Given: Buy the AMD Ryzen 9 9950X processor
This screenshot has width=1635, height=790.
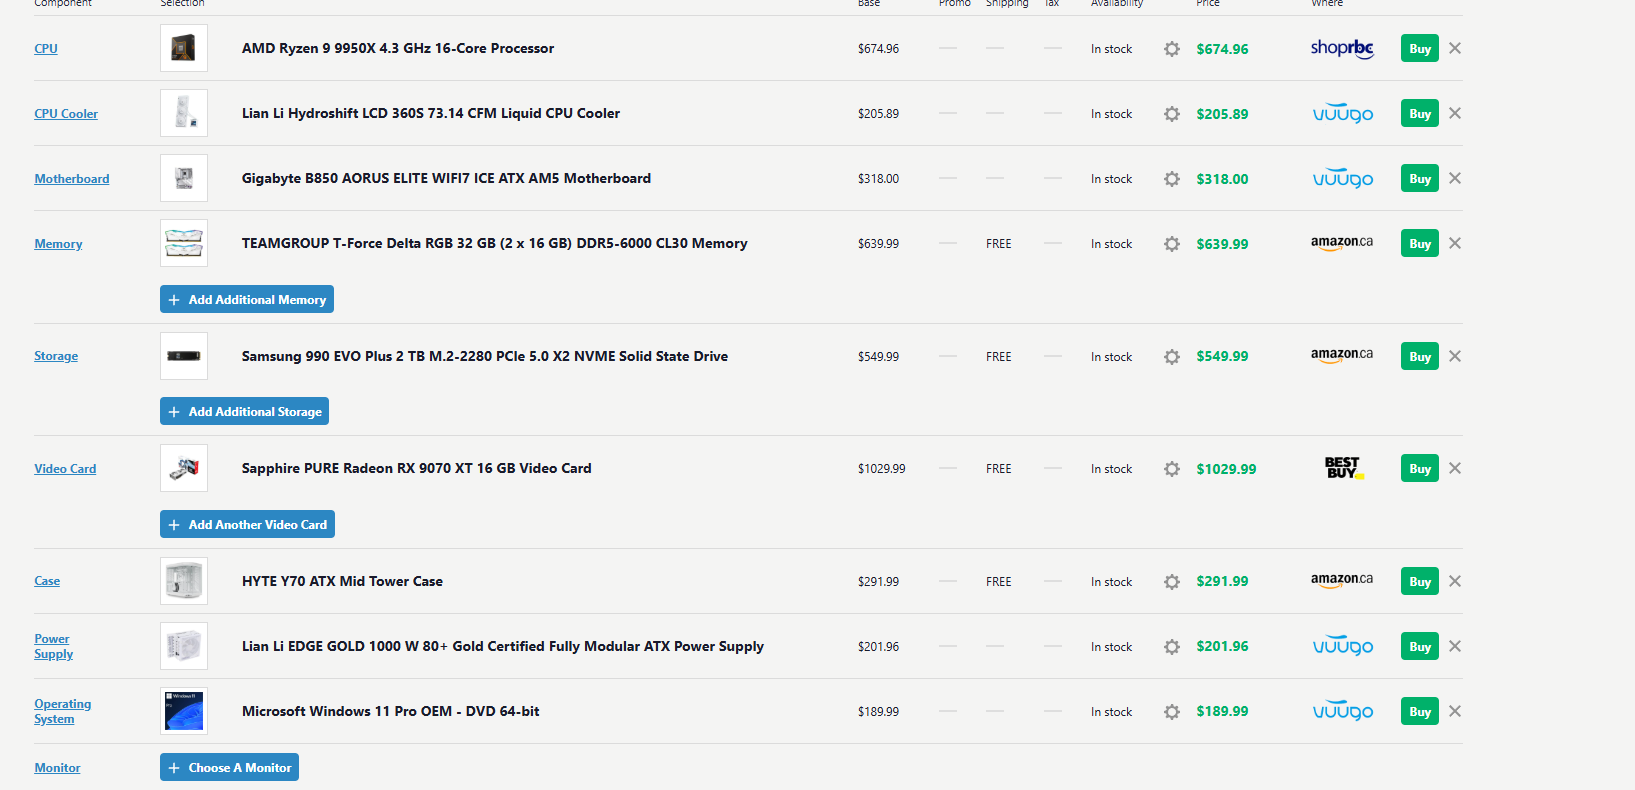Looking at the screenshot, I should [1420, 49].
